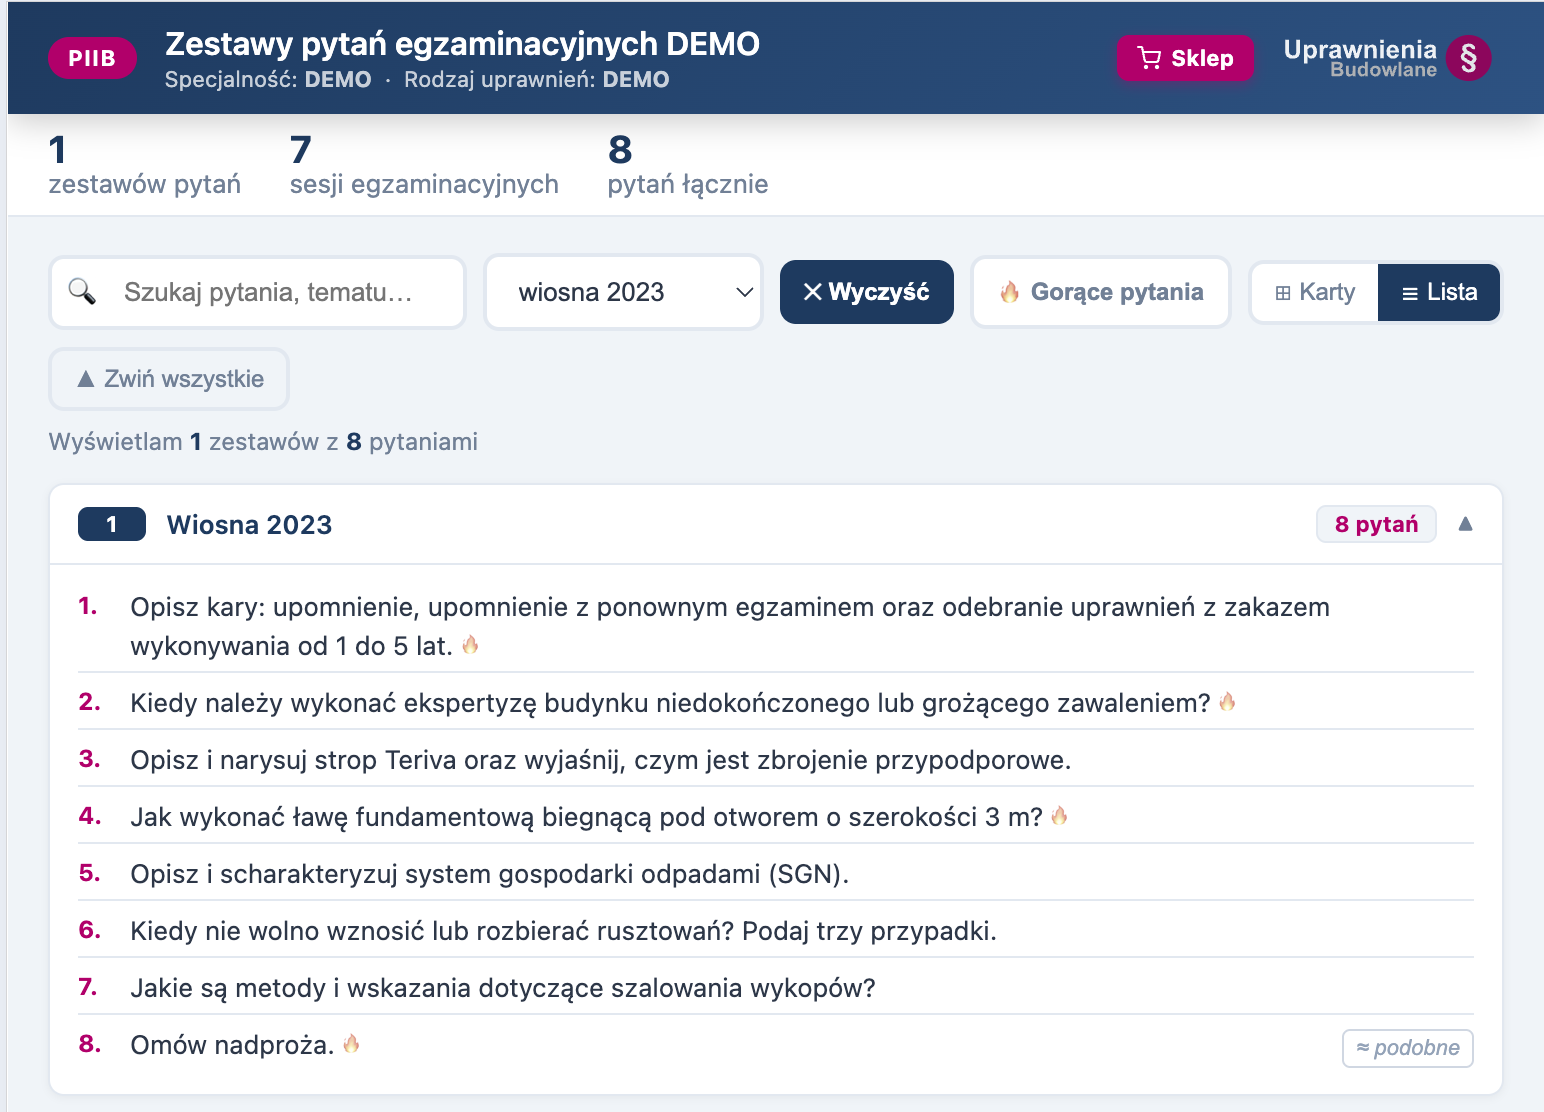Click flame icon next to question 1
This screenshot has width=1544, height=1112.
pyautogui.click(x=470, y=645)
